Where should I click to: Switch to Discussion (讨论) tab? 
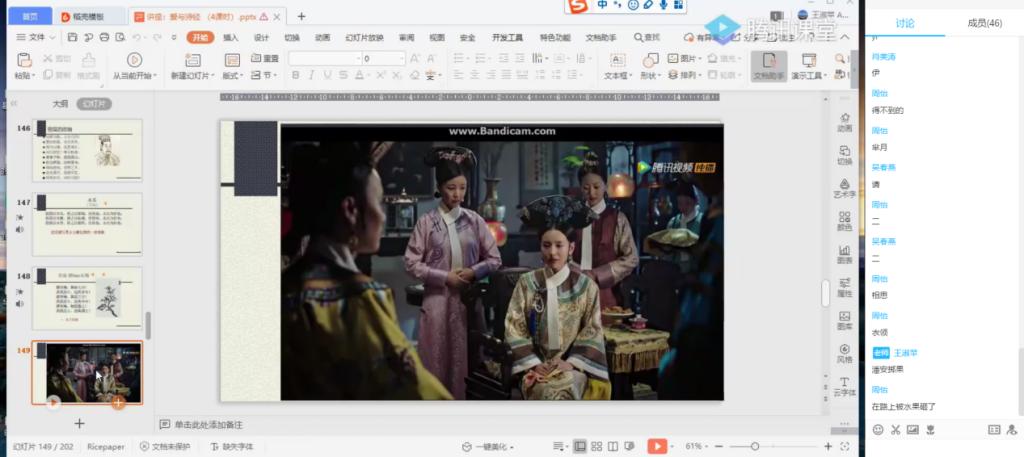(x=905, y=24)
